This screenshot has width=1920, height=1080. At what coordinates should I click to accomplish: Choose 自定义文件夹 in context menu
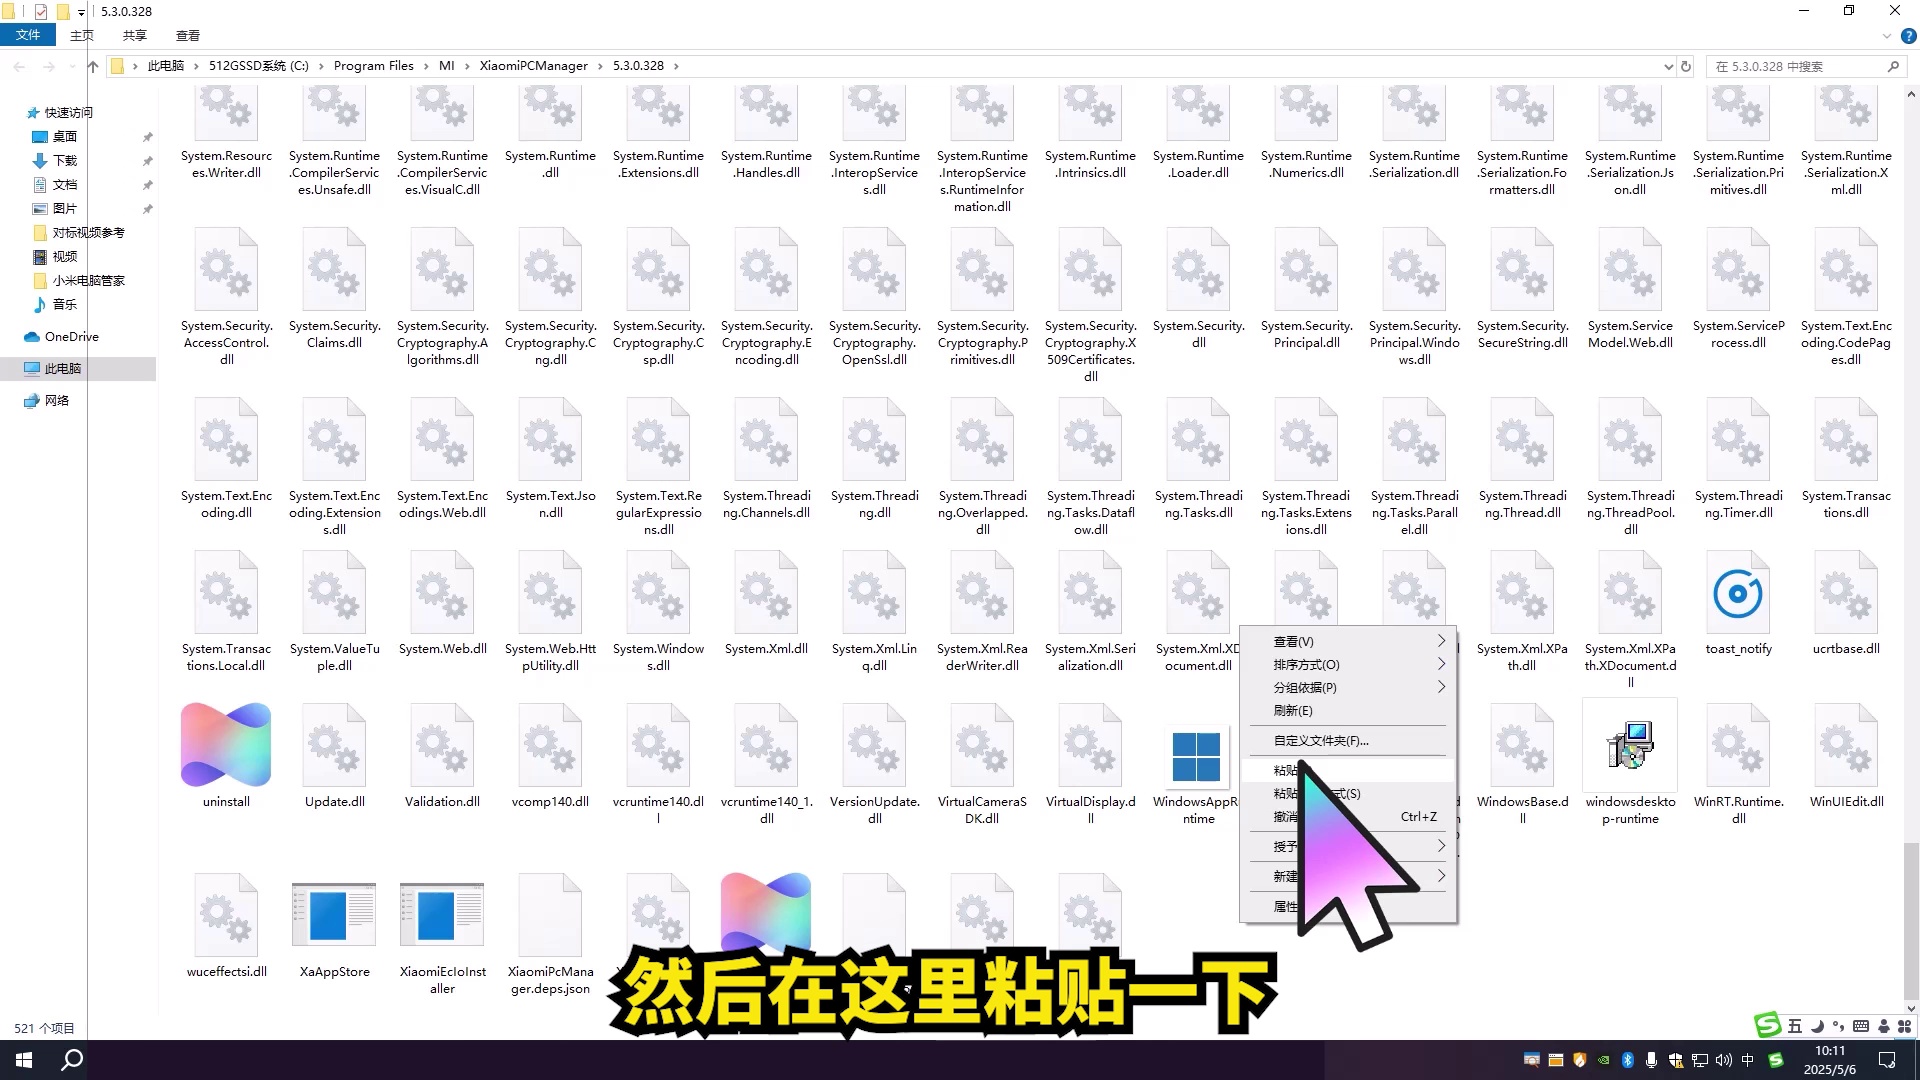(1320, 741)
